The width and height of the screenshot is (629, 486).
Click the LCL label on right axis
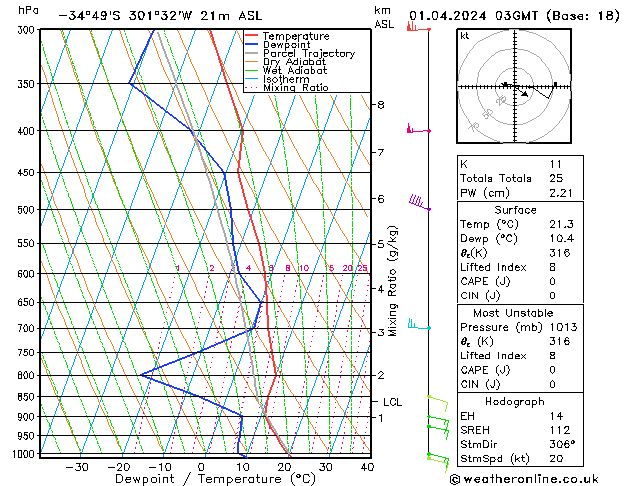click(393, 402)
